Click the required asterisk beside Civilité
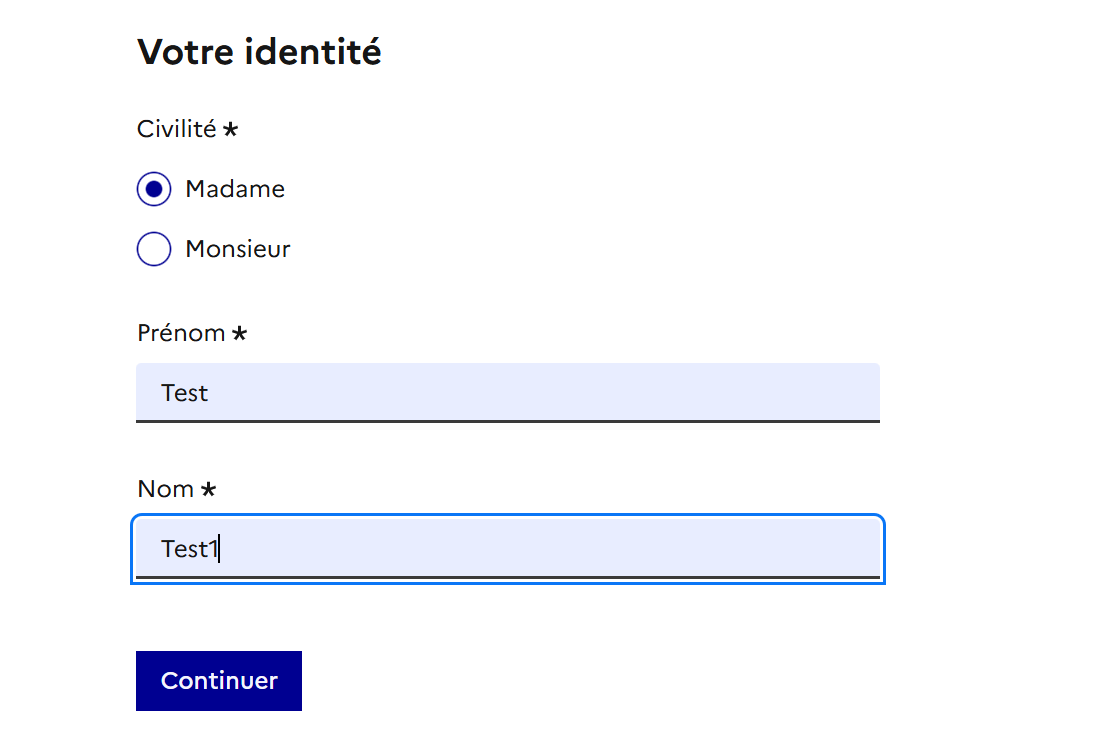The image size is (1110, 754). pyautogui.click(x=230, y=129)
